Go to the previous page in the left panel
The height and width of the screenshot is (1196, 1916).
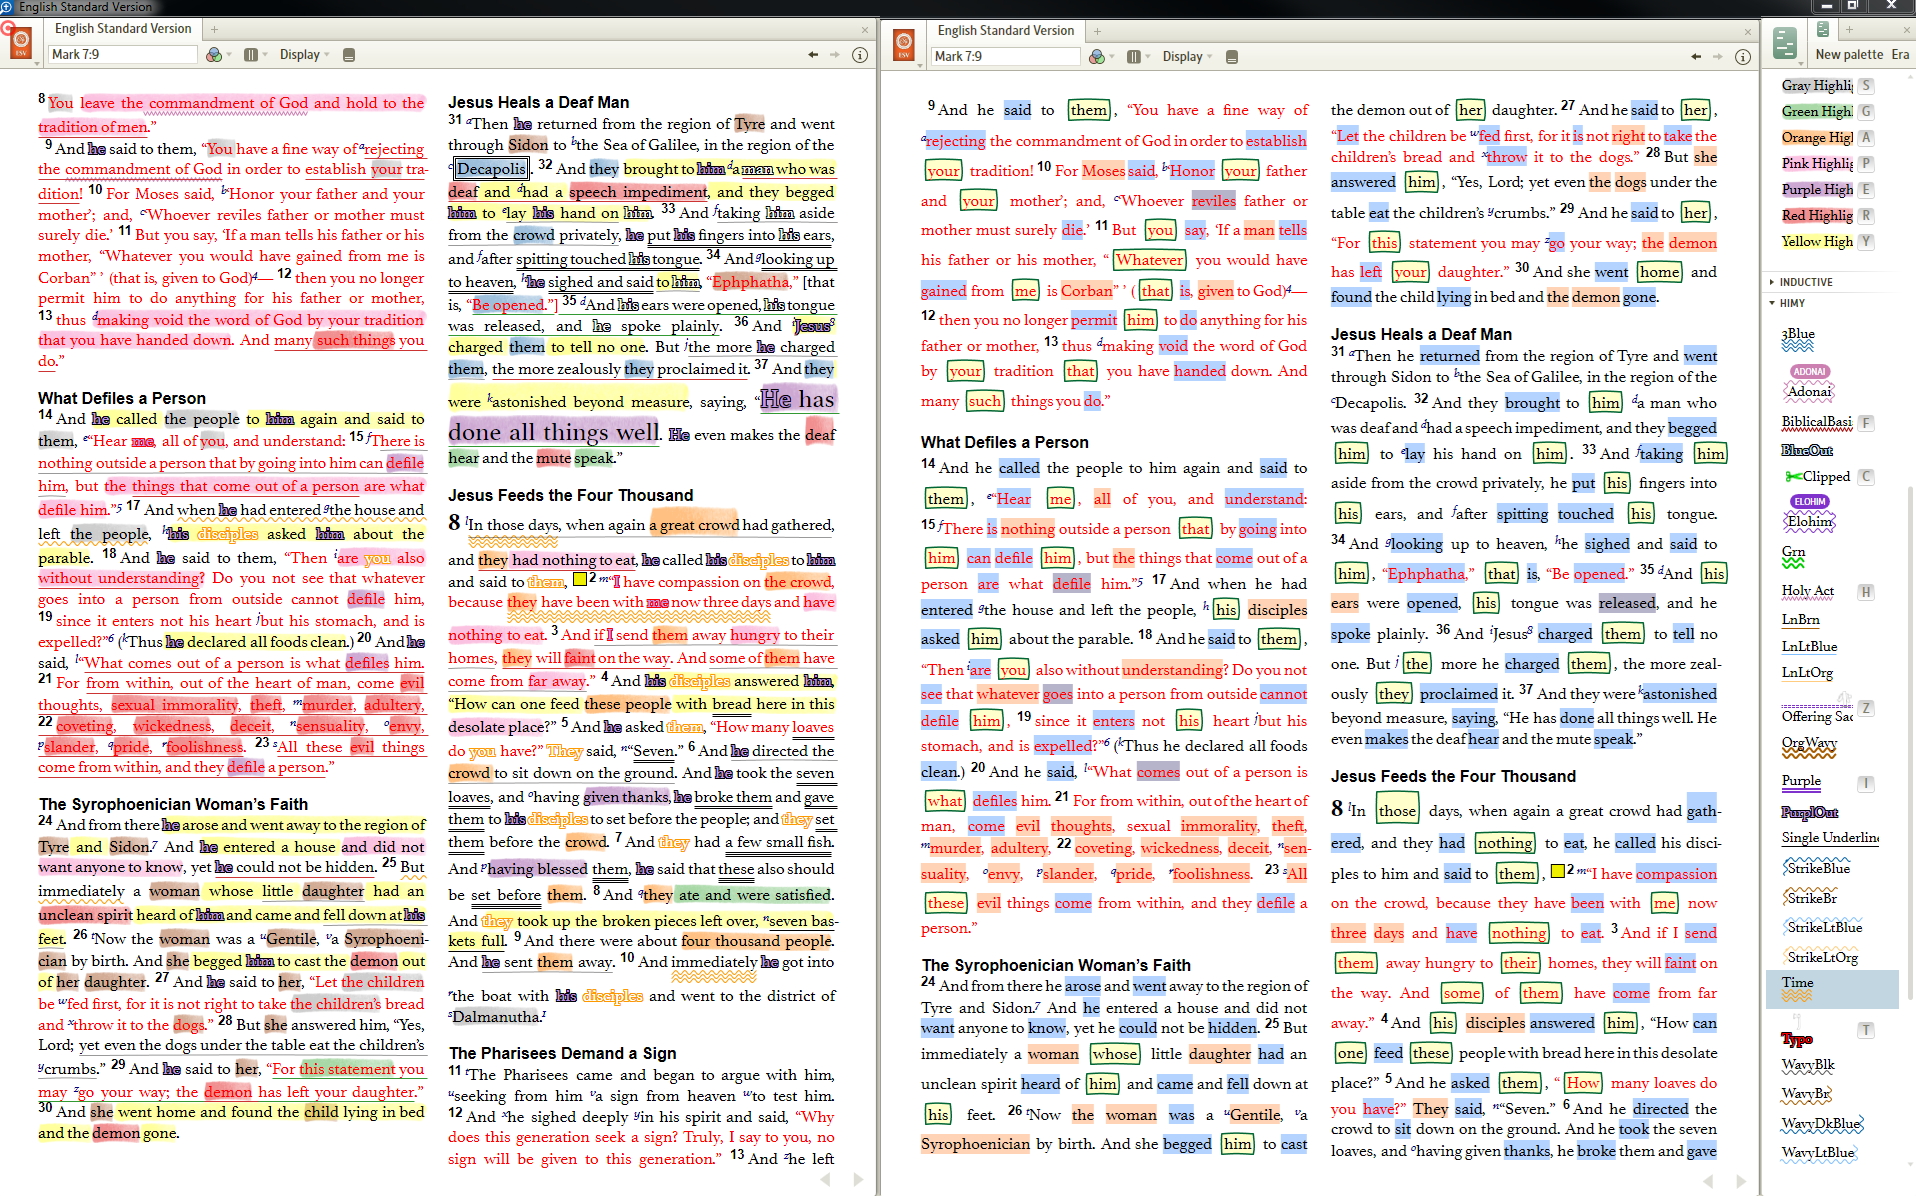tap(825, 1180)
